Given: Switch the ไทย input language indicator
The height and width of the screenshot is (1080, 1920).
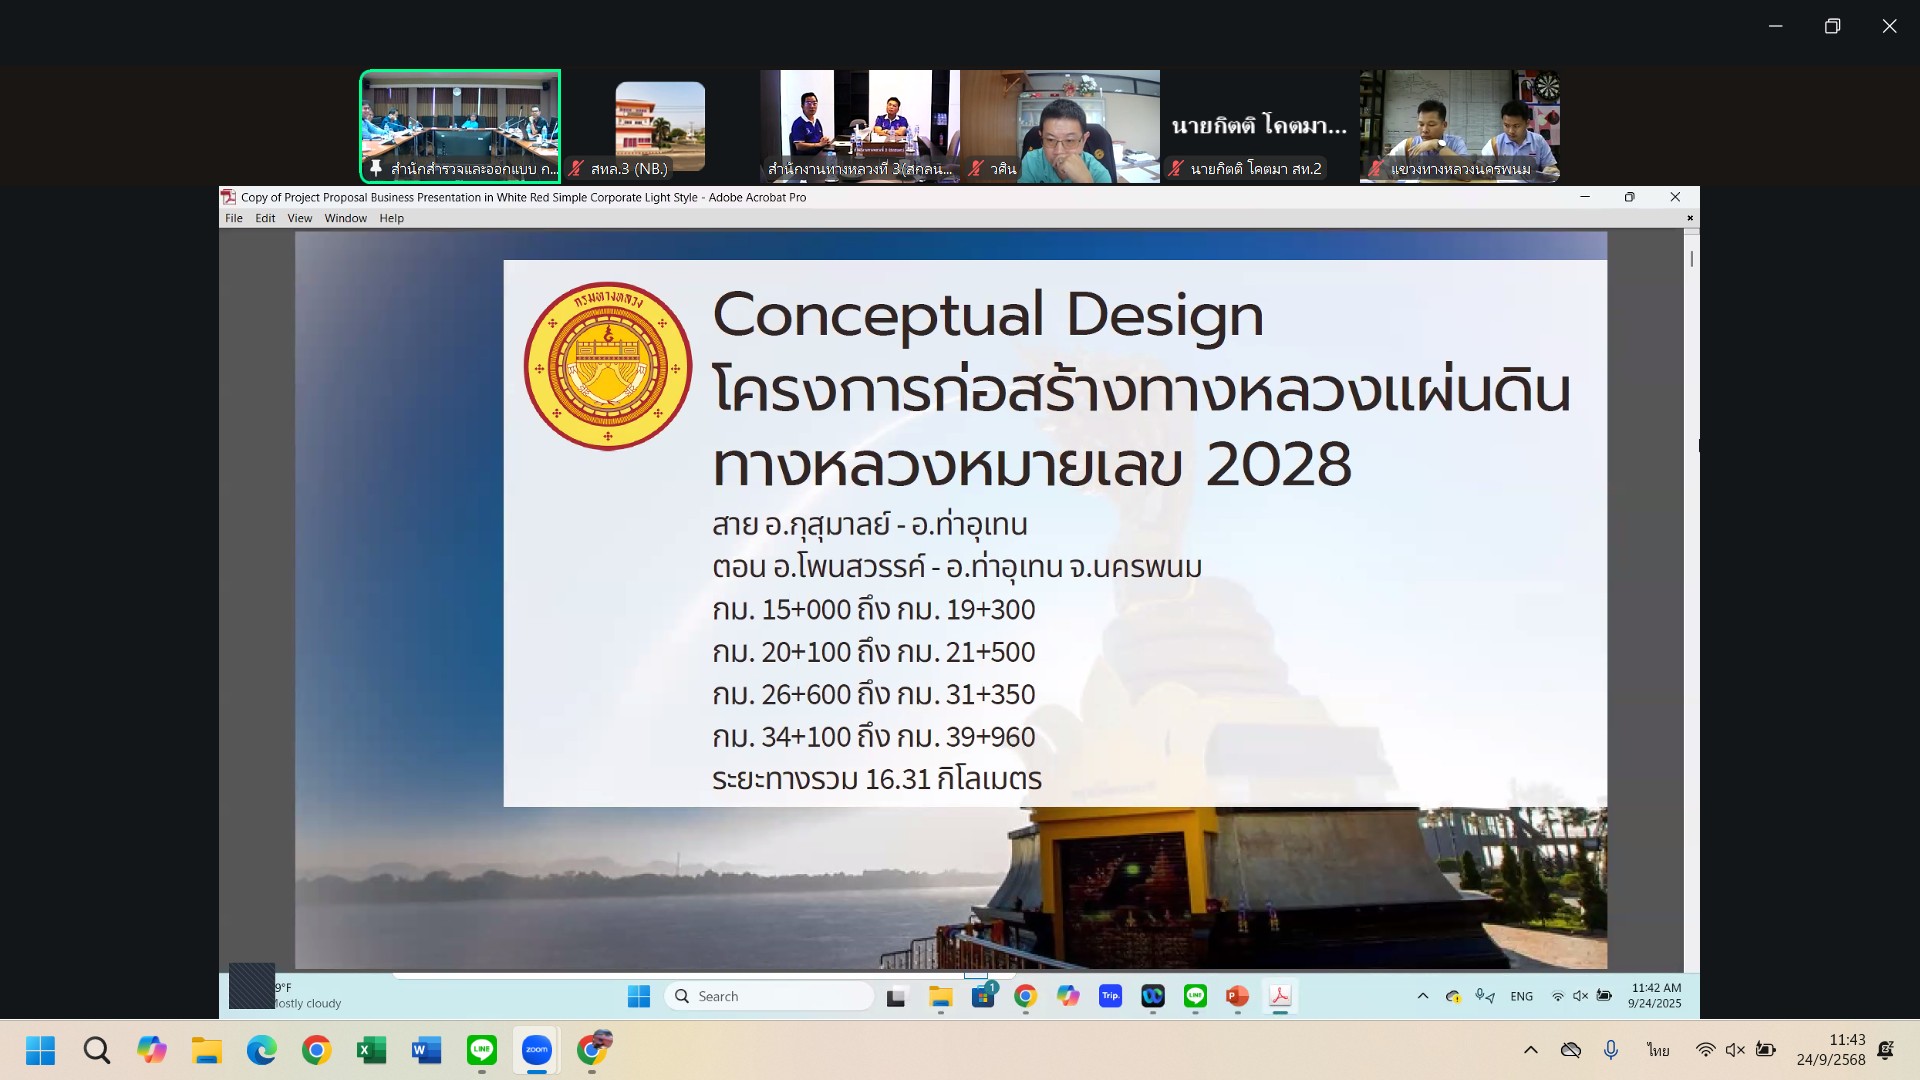Looking at the screenshot, I should tap(1658, 1050).
